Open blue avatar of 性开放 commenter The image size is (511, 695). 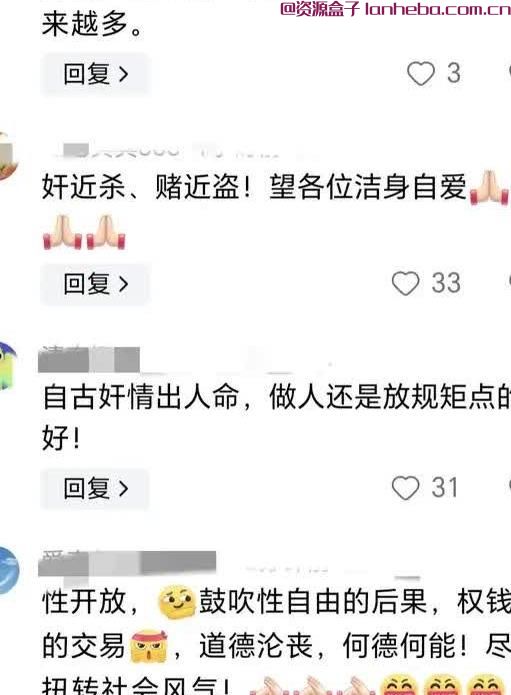[9, 570]
